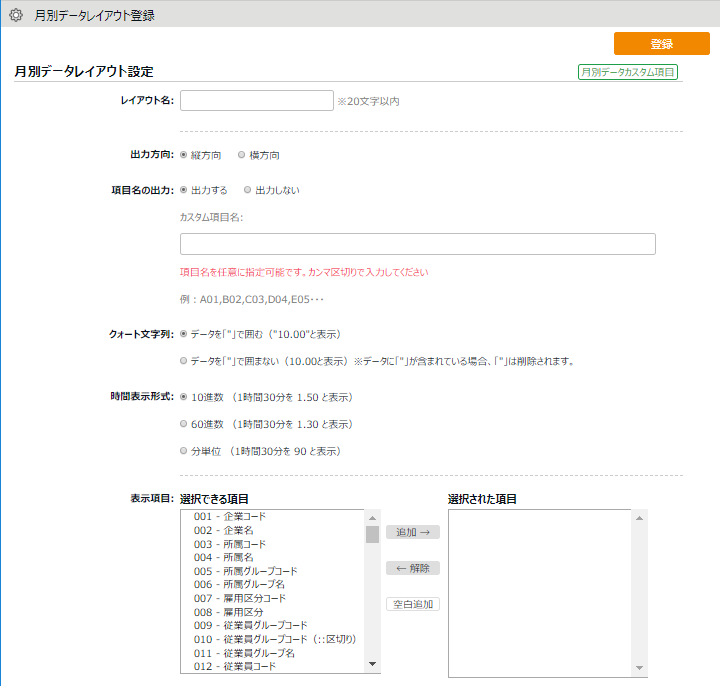This screenshot has width=720, height=686.
Task: Select 004 - 所属名 list item
Action: tap(273, 557)
